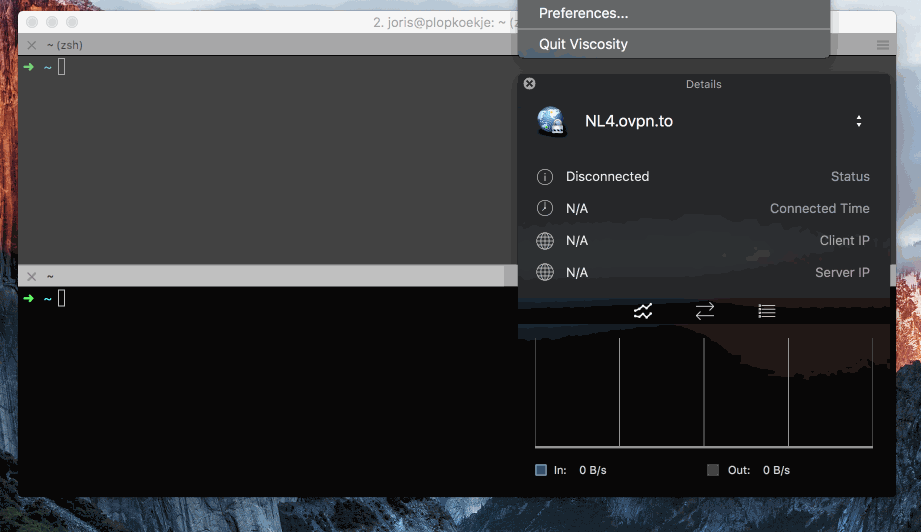Click the Status label
The image size is (921, 532).
pos(850,177)
